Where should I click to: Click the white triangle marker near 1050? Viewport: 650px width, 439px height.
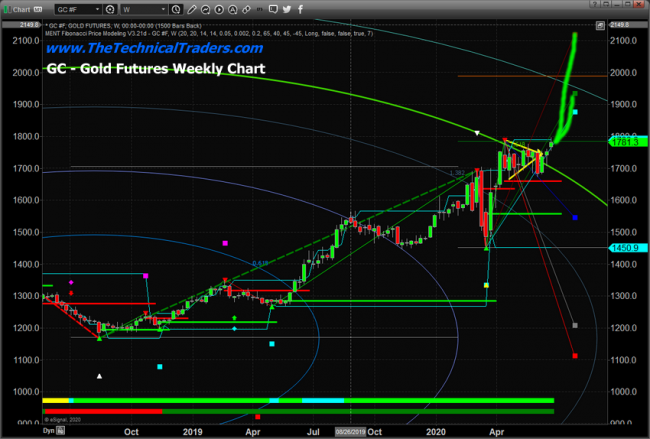tap(99, 376)
